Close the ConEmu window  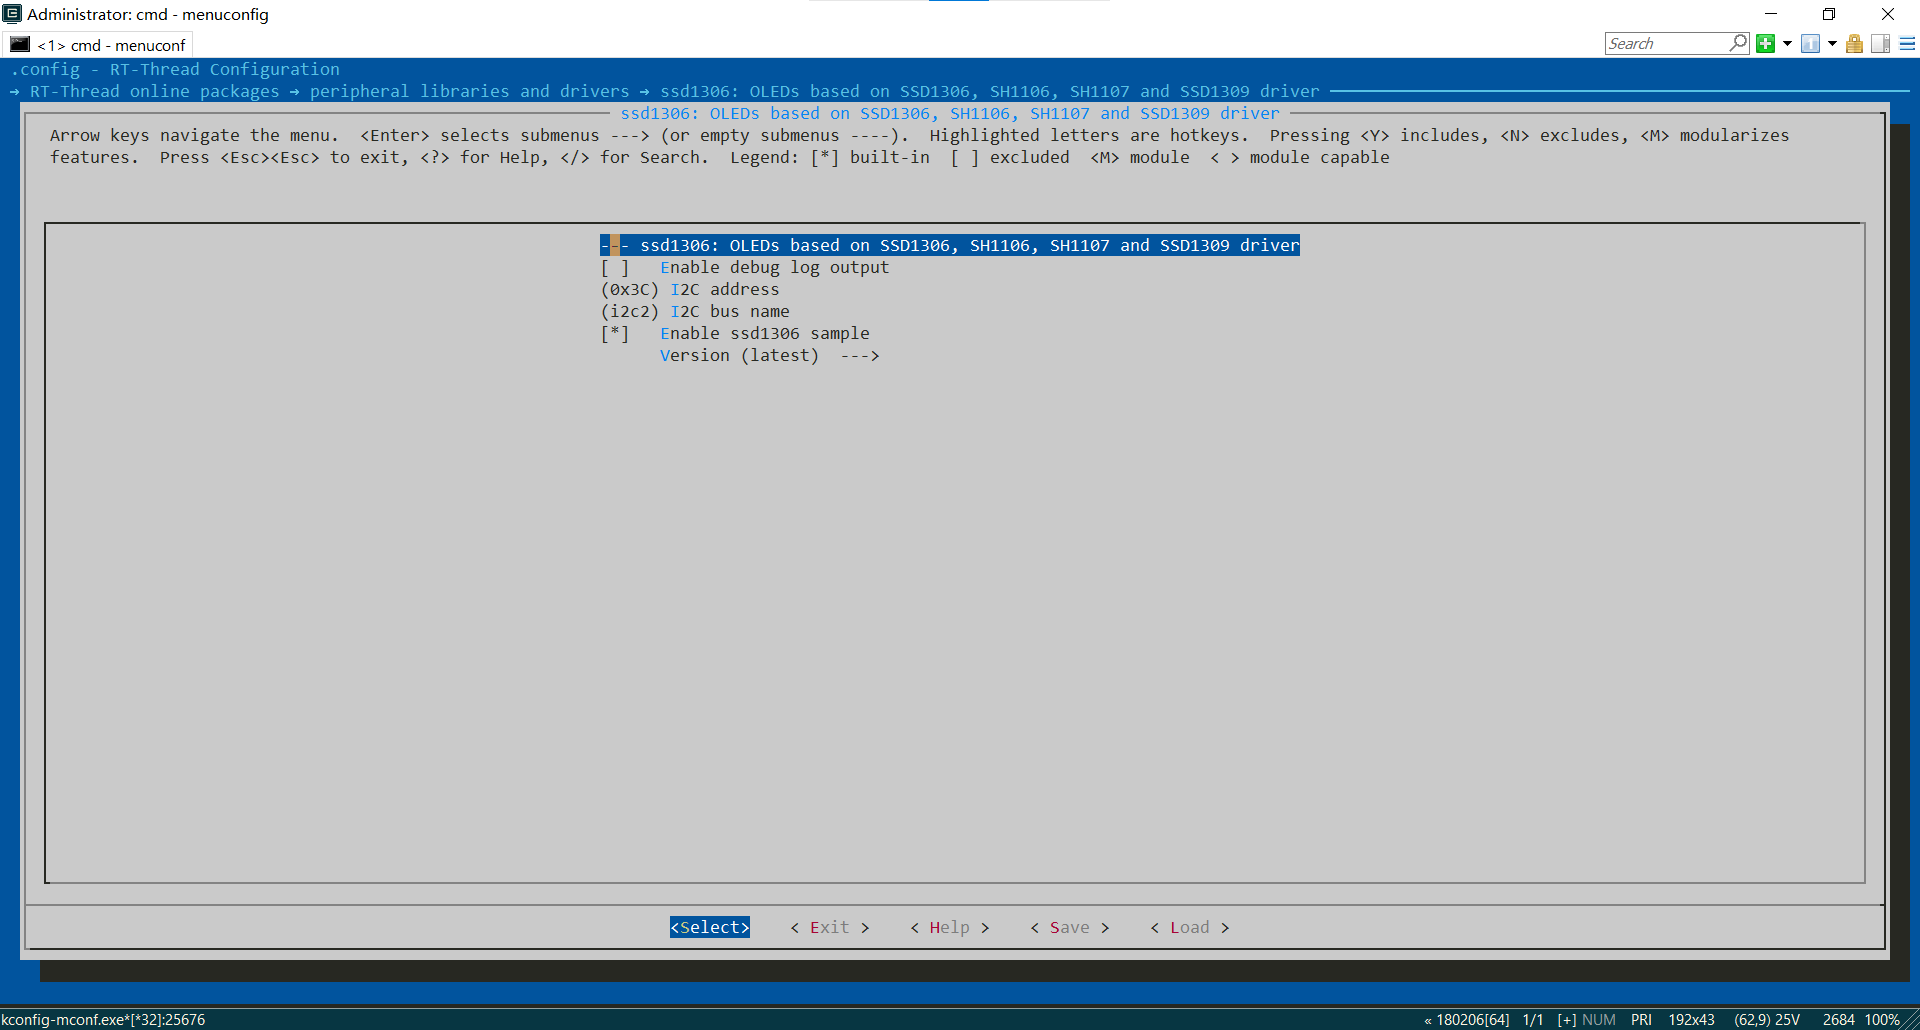tap(1888, 14)
